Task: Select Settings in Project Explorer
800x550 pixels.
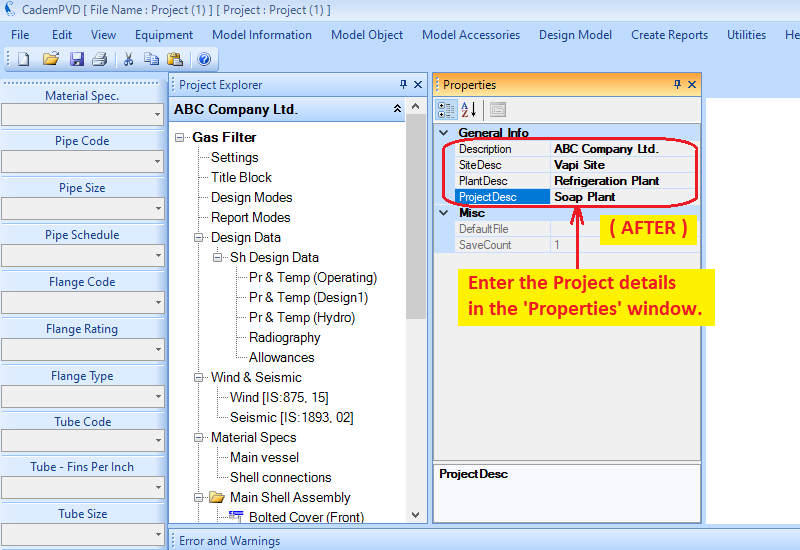Action: pos(235,157)
